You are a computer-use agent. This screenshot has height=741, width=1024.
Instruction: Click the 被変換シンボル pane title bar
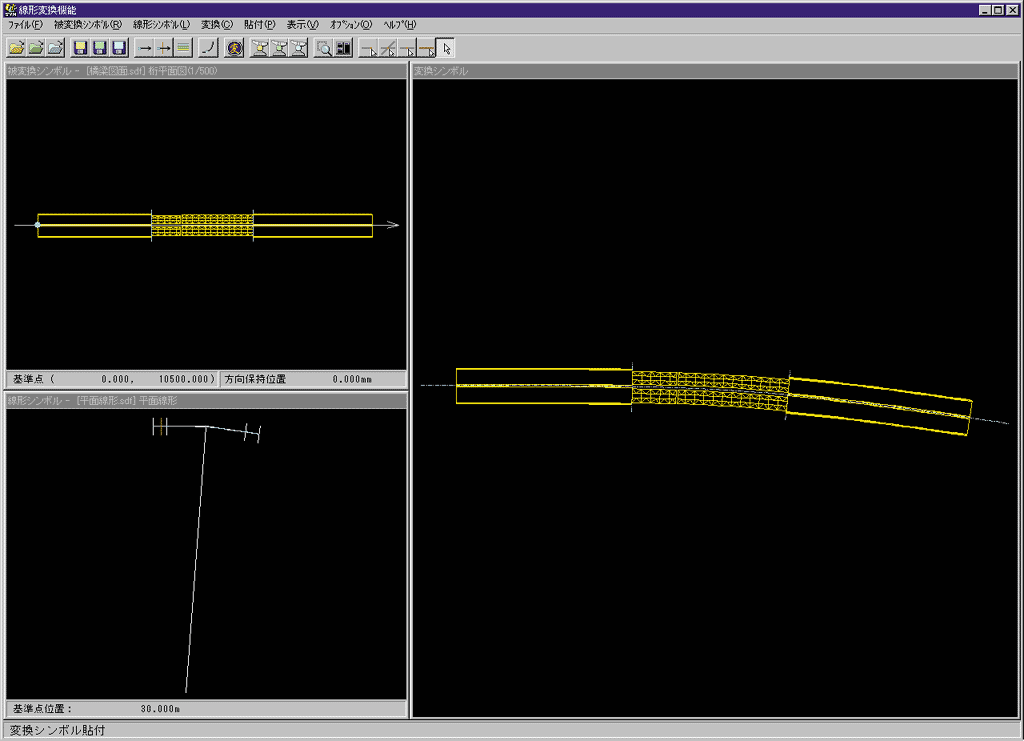click(206, 71)
